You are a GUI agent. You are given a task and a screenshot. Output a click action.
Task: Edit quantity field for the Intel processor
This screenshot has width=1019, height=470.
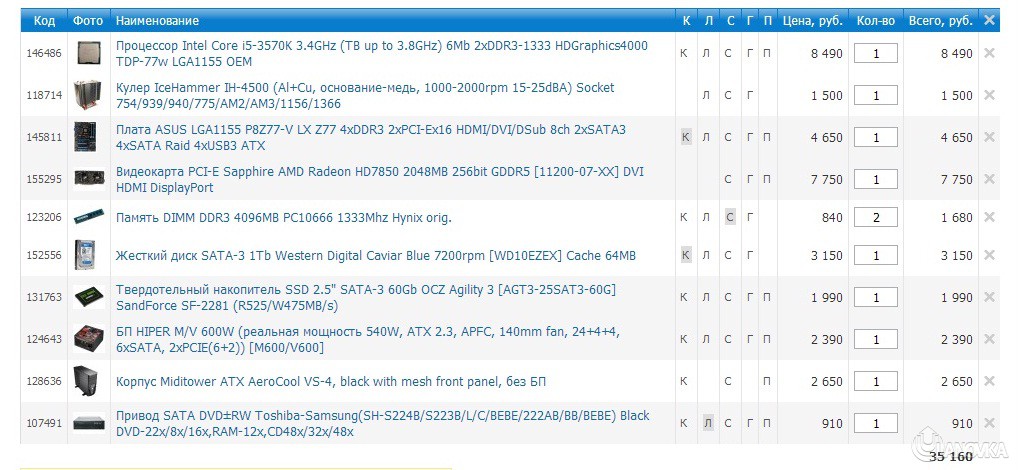875,53
